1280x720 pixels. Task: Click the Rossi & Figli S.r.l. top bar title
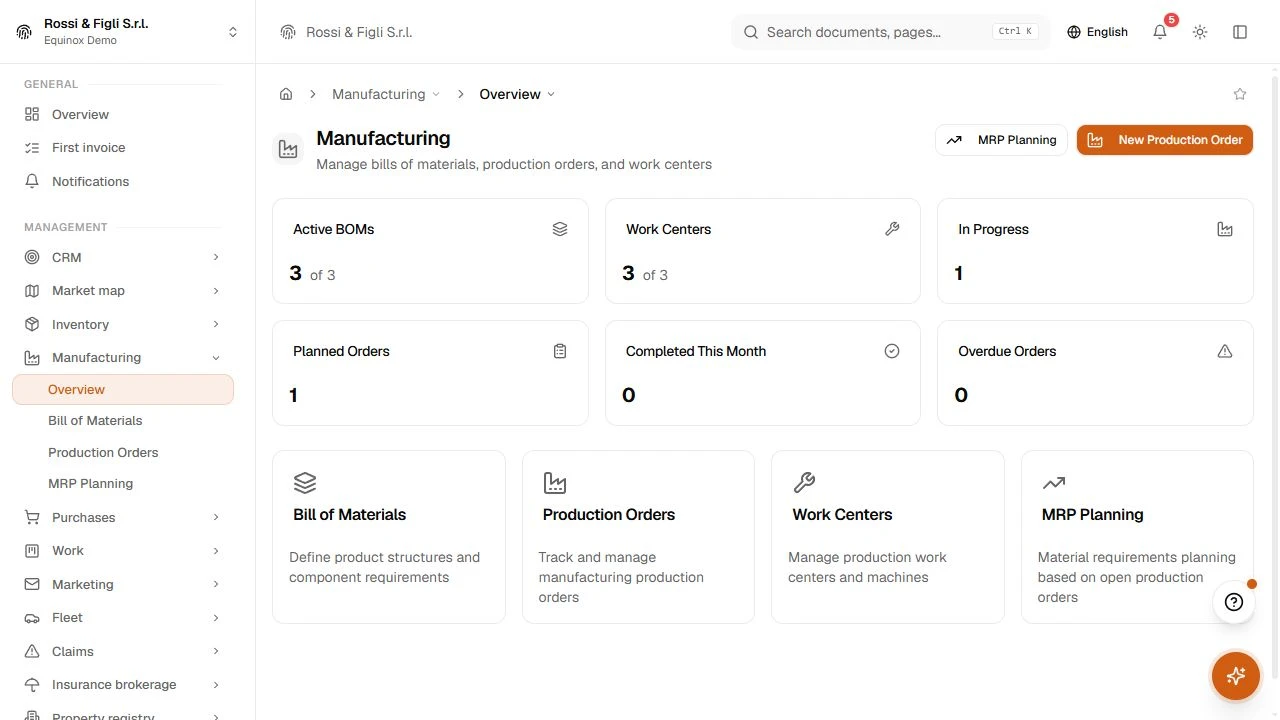point(359,32)
